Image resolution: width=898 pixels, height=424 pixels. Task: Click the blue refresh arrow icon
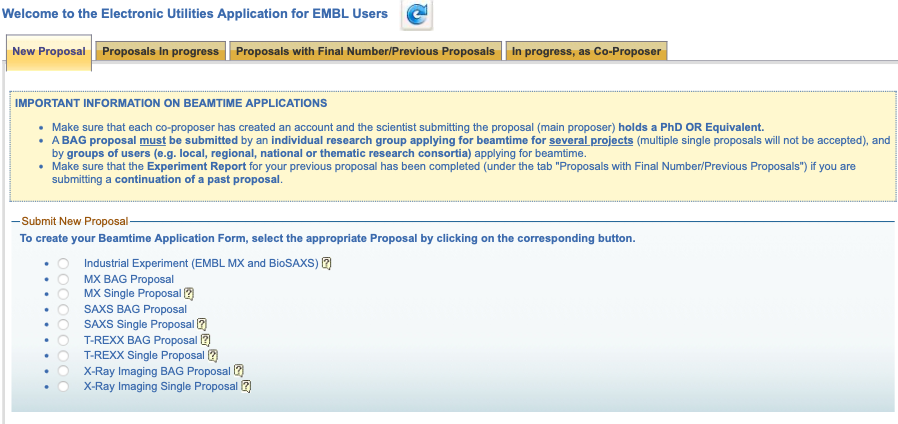point(416,15)
